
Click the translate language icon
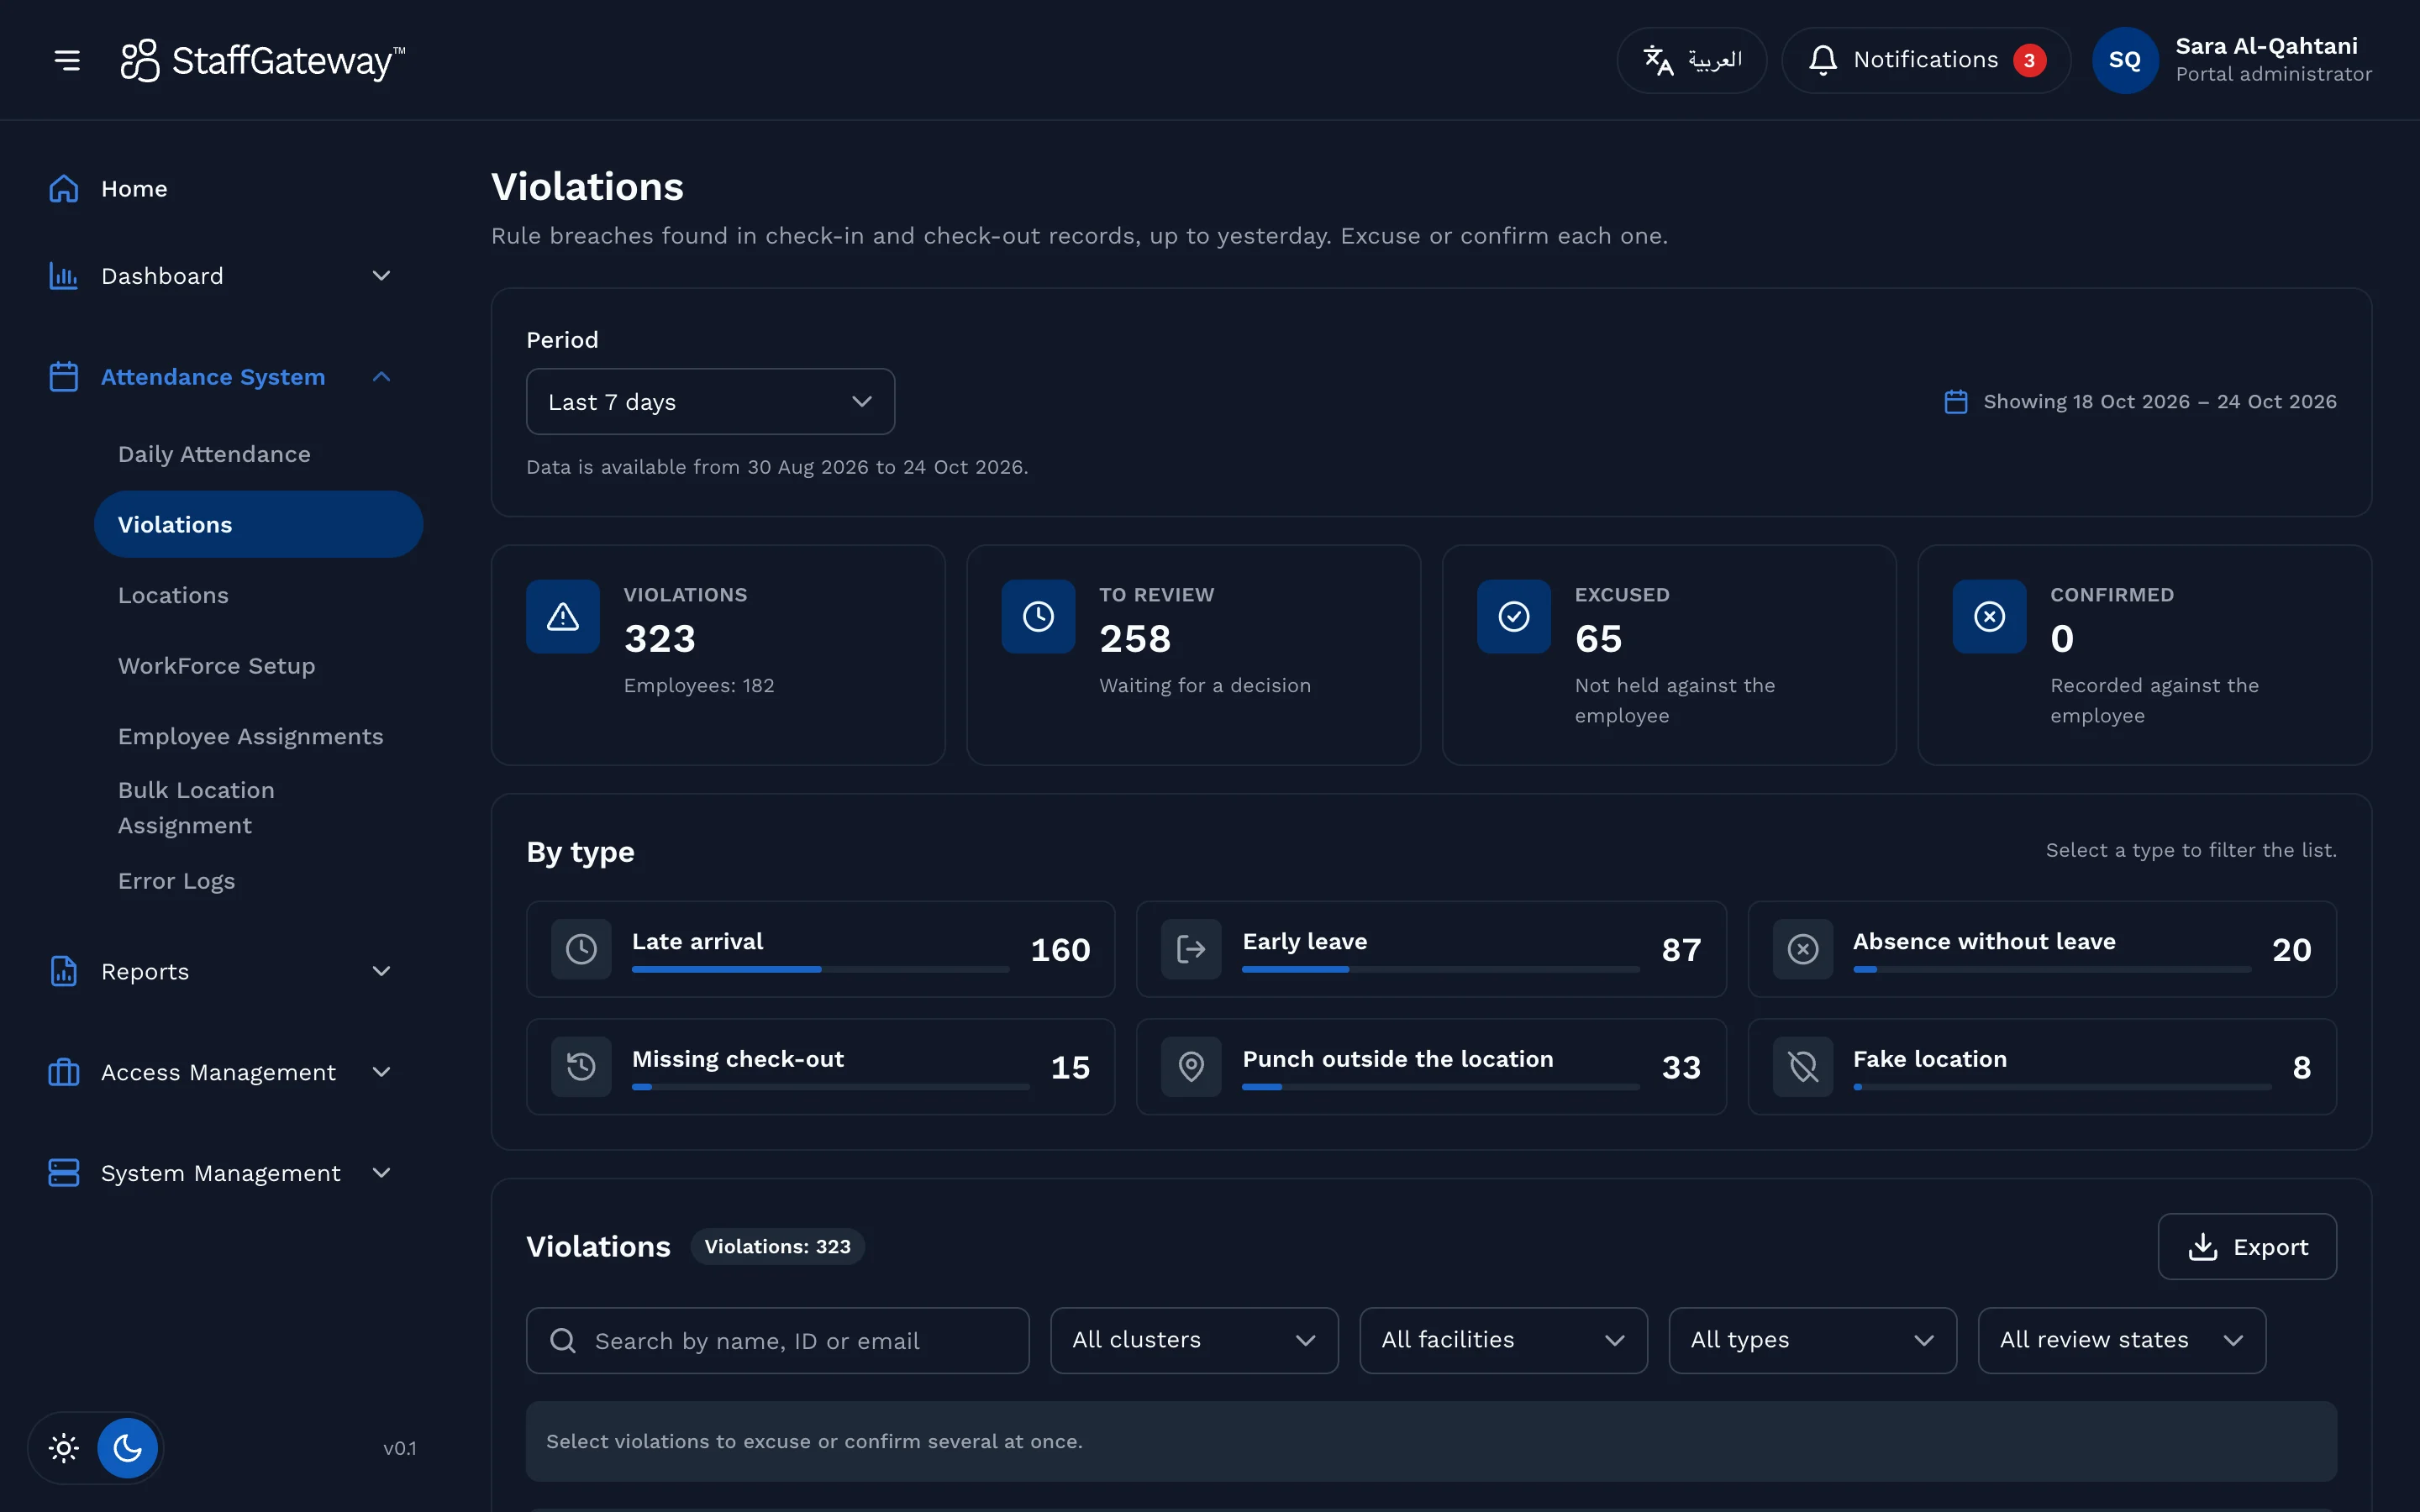(x=1658, y=60)
